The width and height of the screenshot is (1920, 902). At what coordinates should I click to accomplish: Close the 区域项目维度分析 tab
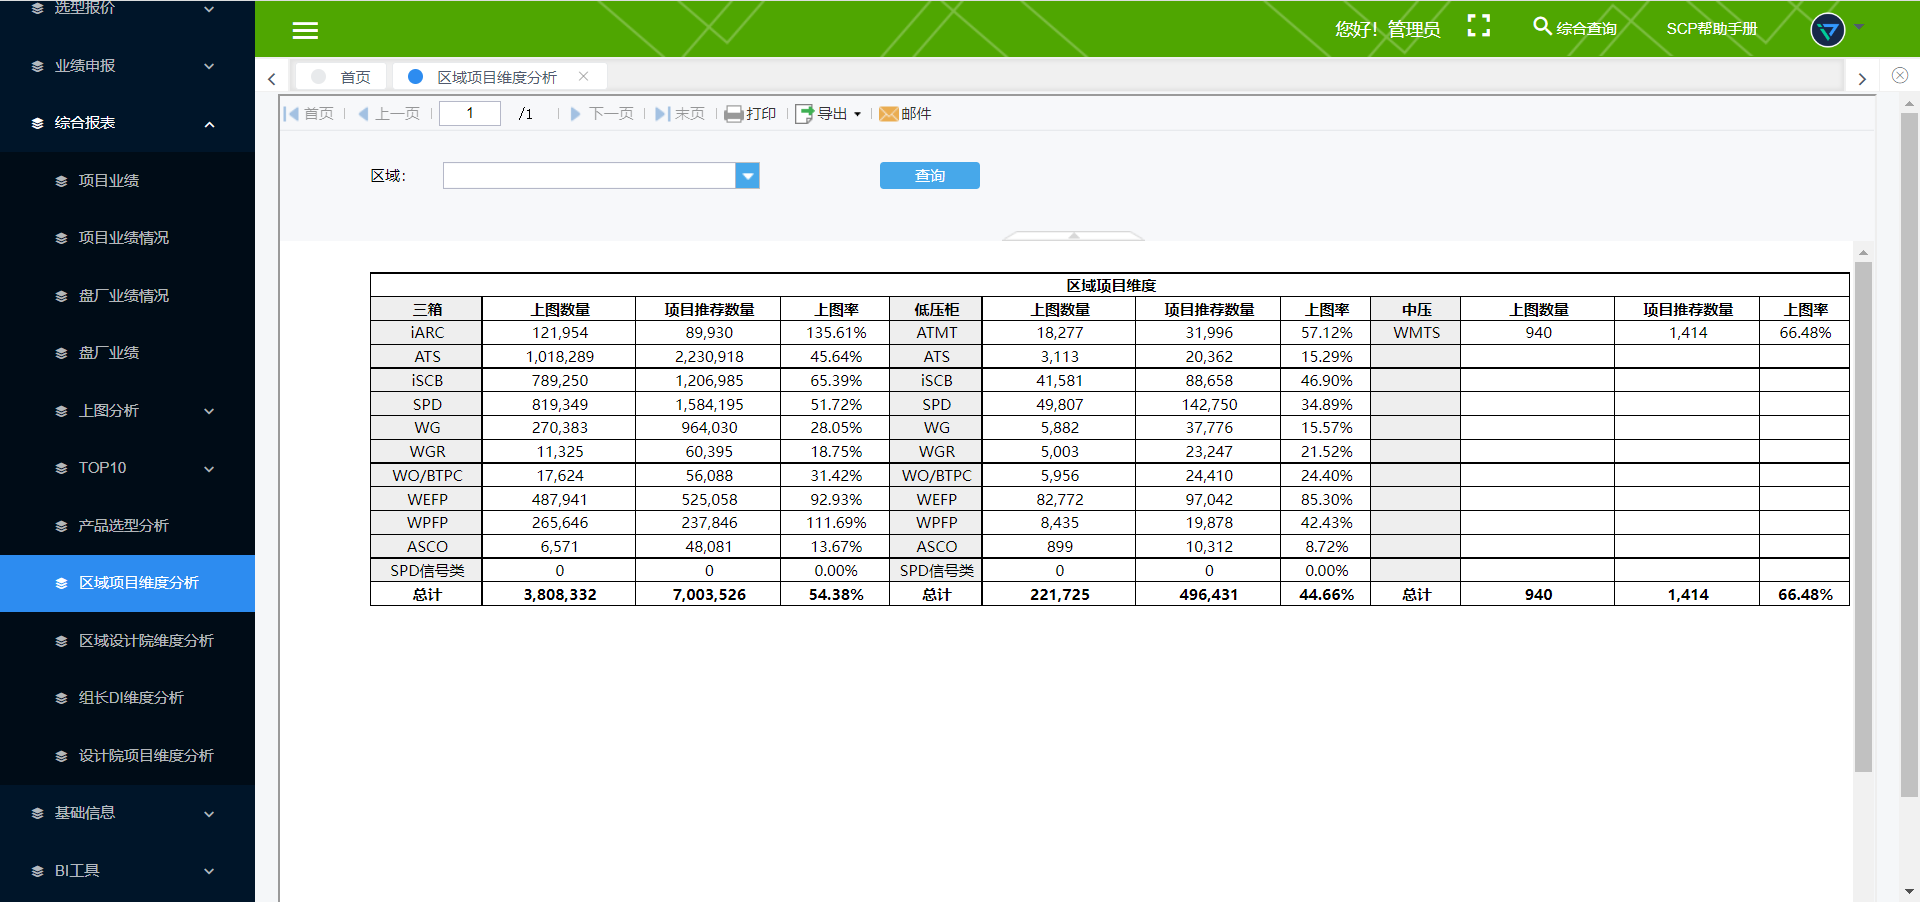tap(583, 76)
